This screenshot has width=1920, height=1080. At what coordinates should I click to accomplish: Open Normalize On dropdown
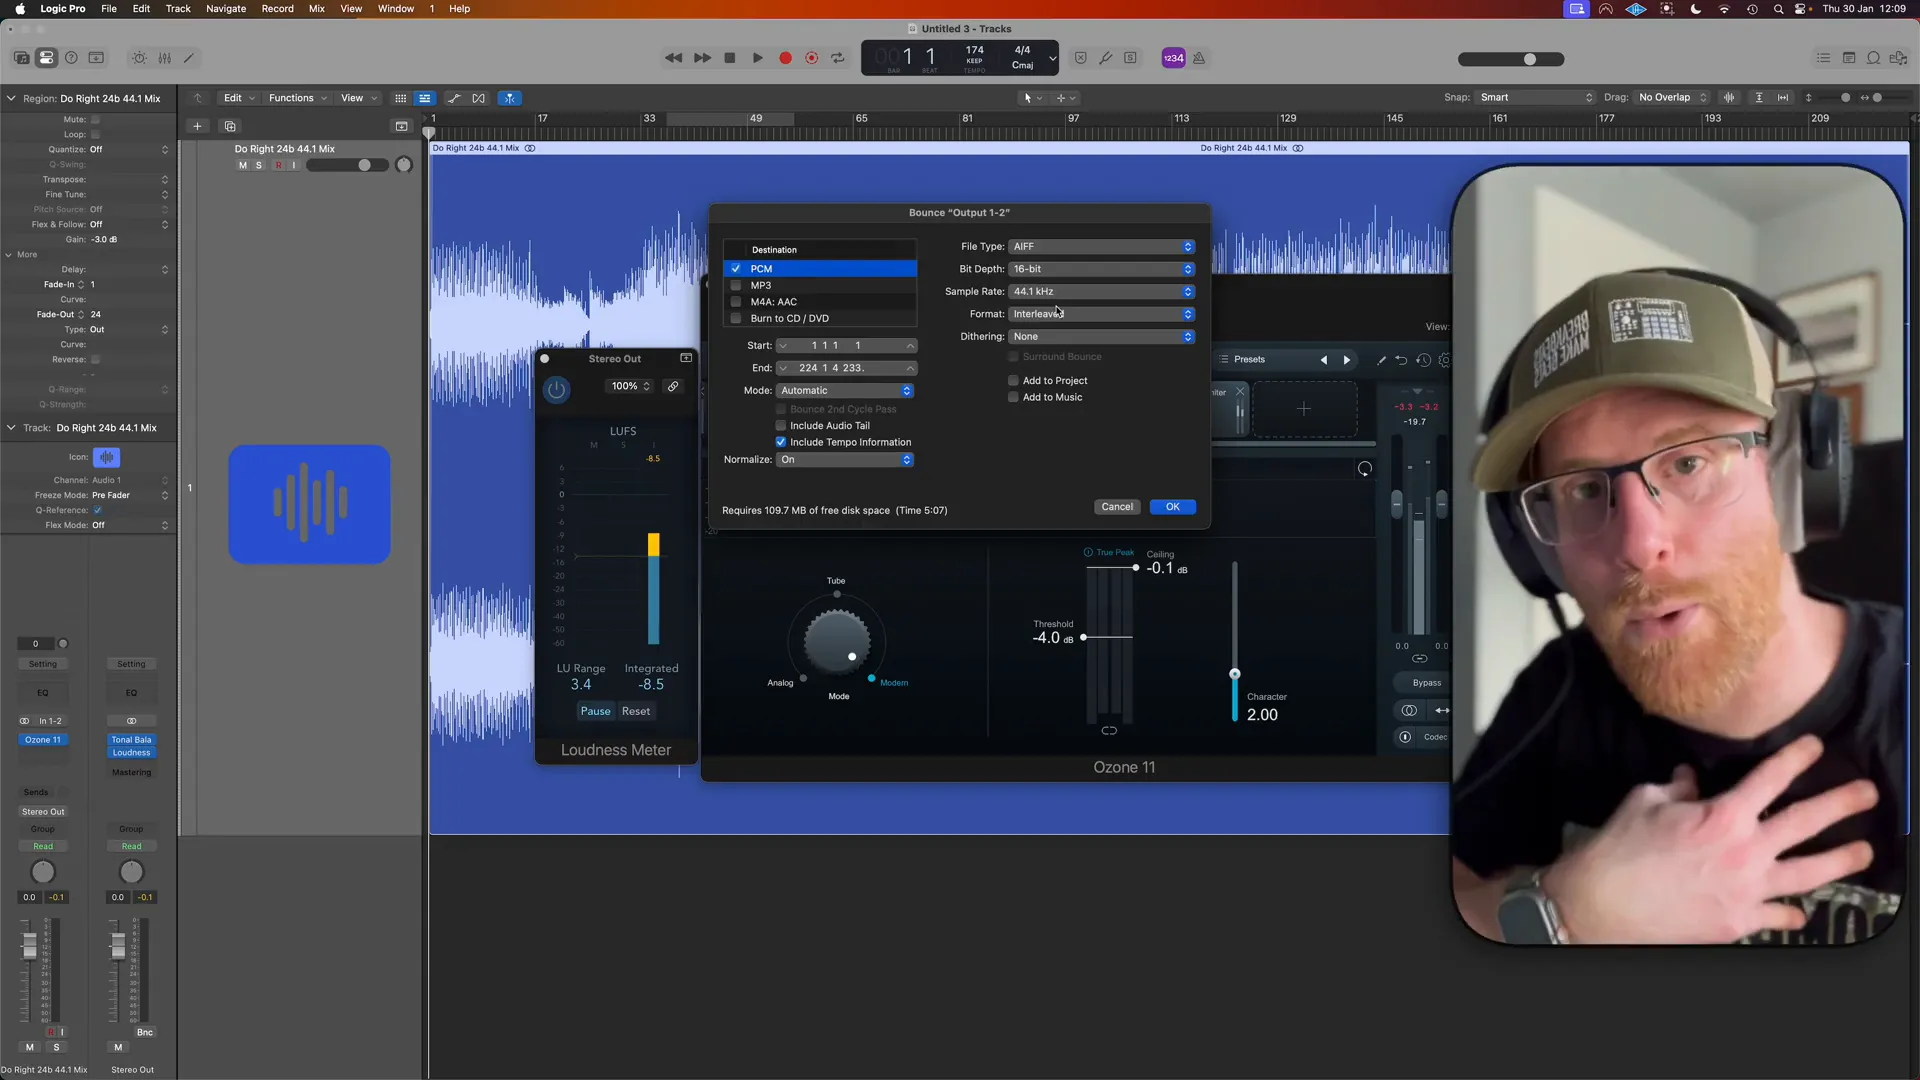[845, 460]
